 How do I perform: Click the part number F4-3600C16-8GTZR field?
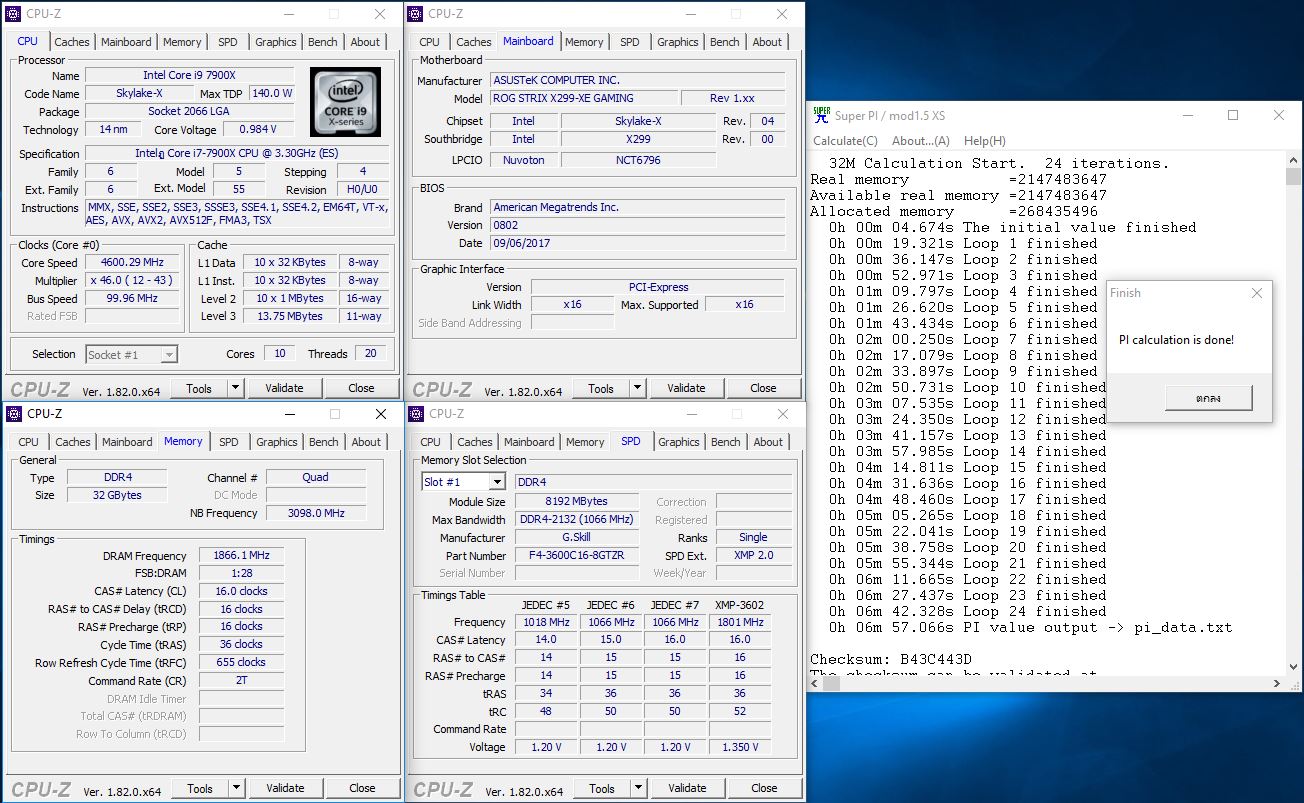click(577, 556)
